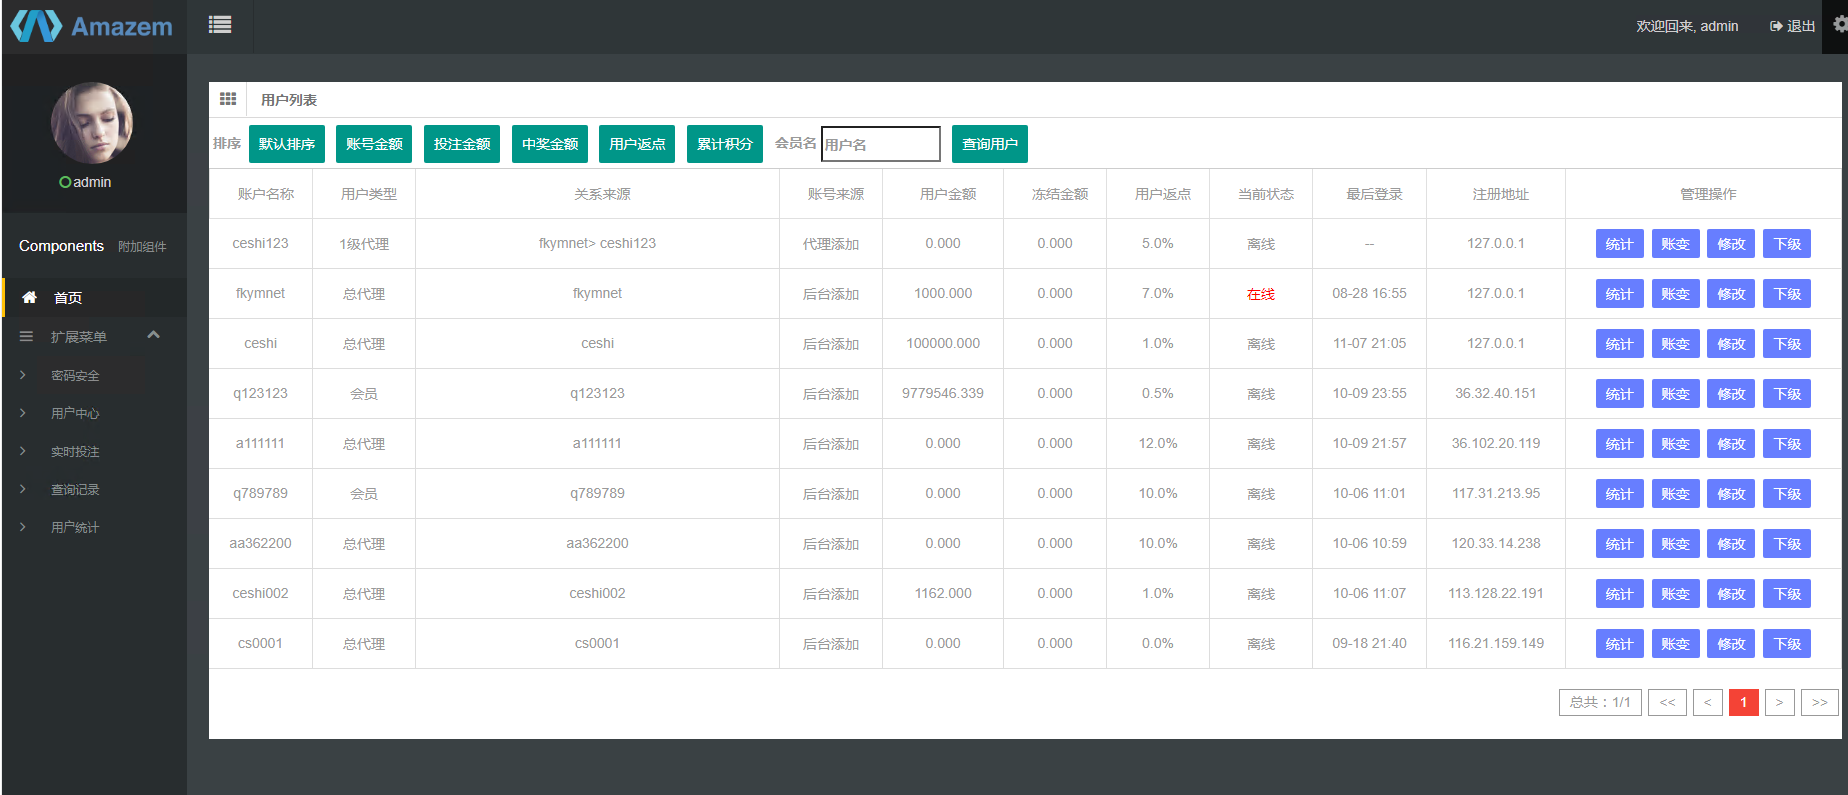Collapse the 扩展菜单 section chevron
The image size is (1848, 795).
[153, 335]
